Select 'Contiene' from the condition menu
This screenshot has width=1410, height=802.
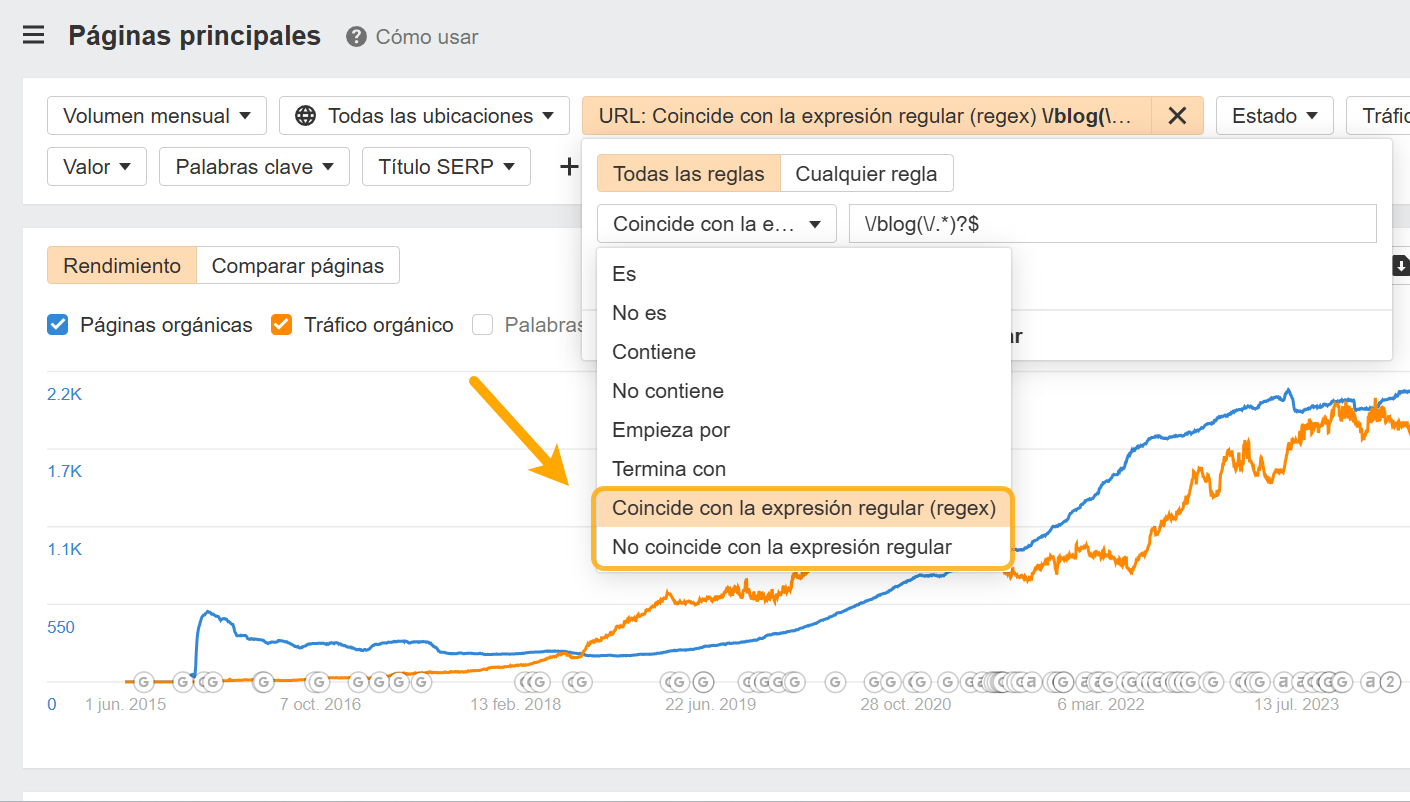click(x=653, y=351)
